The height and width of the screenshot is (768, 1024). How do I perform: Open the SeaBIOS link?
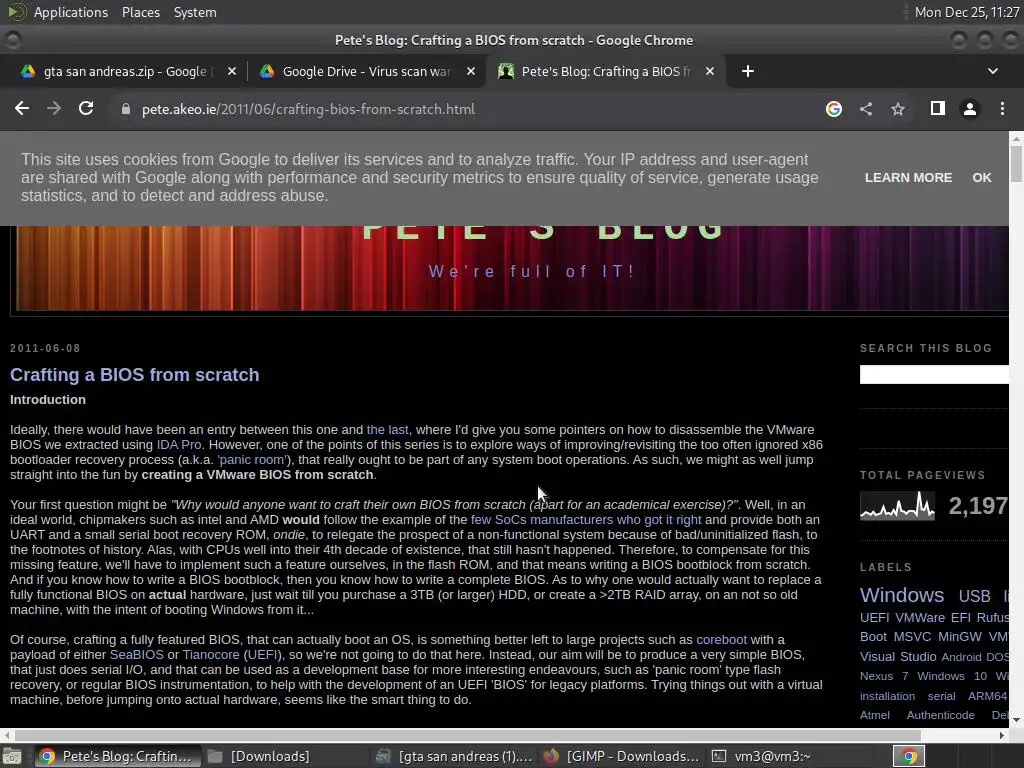coord(136,655)
